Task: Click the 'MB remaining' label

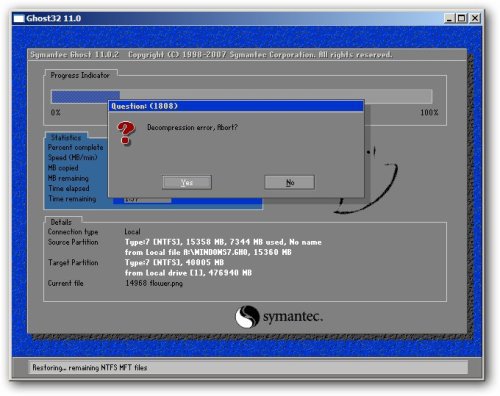Action: [68, 178]
